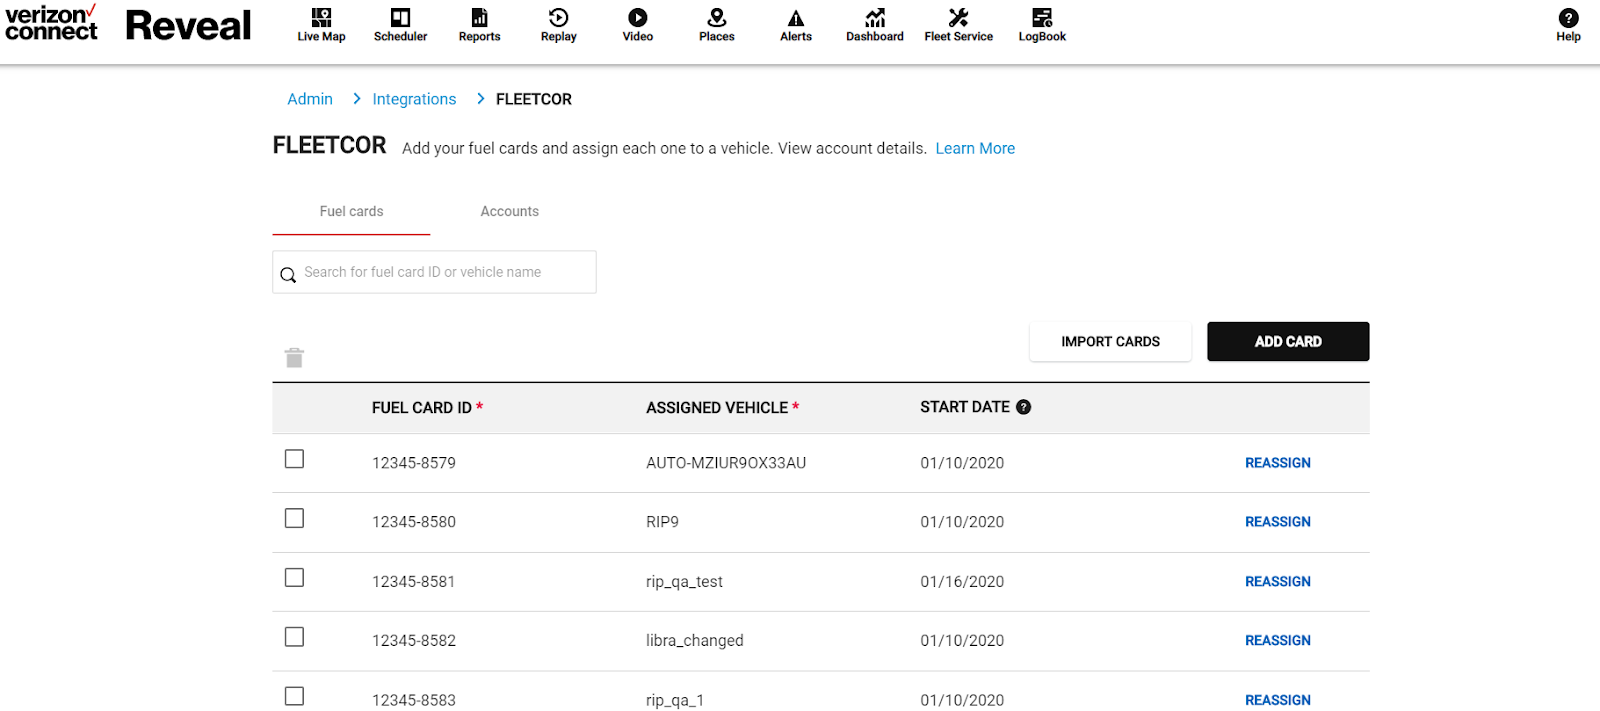Click the trash delete icon
This screenshot has width=1600, height=711.
click(294, 358)
